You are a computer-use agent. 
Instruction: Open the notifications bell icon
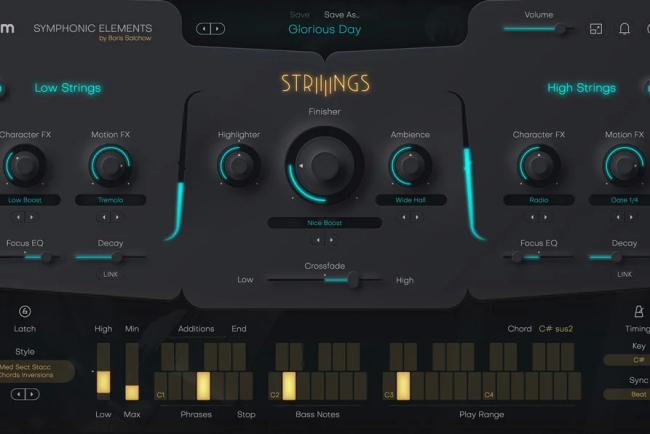pyautogui.click(x=624, y=29)
